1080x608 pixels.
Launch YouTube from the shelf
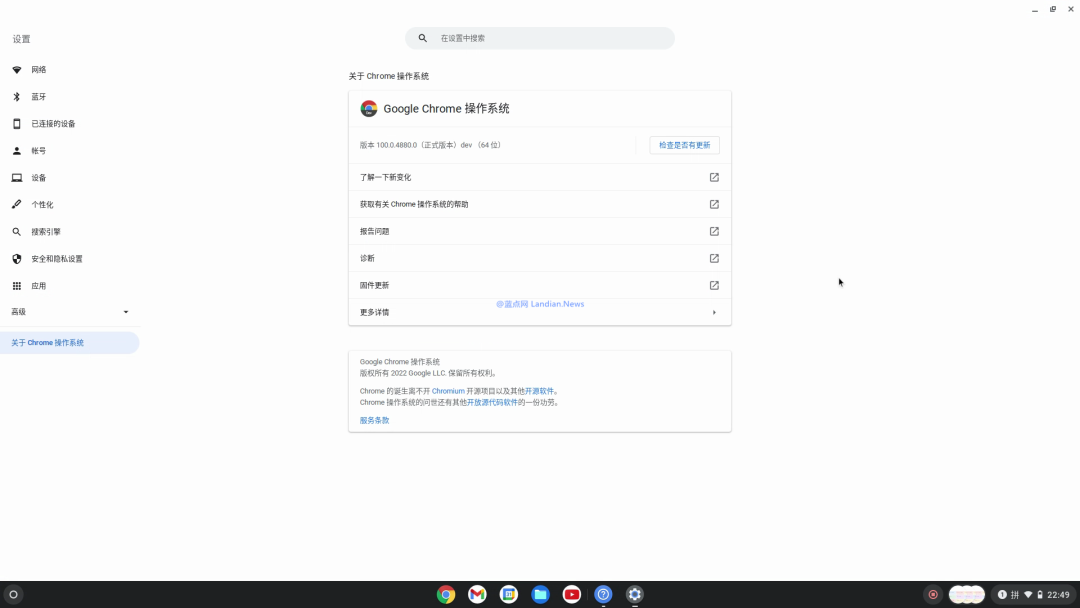point(571,593)
